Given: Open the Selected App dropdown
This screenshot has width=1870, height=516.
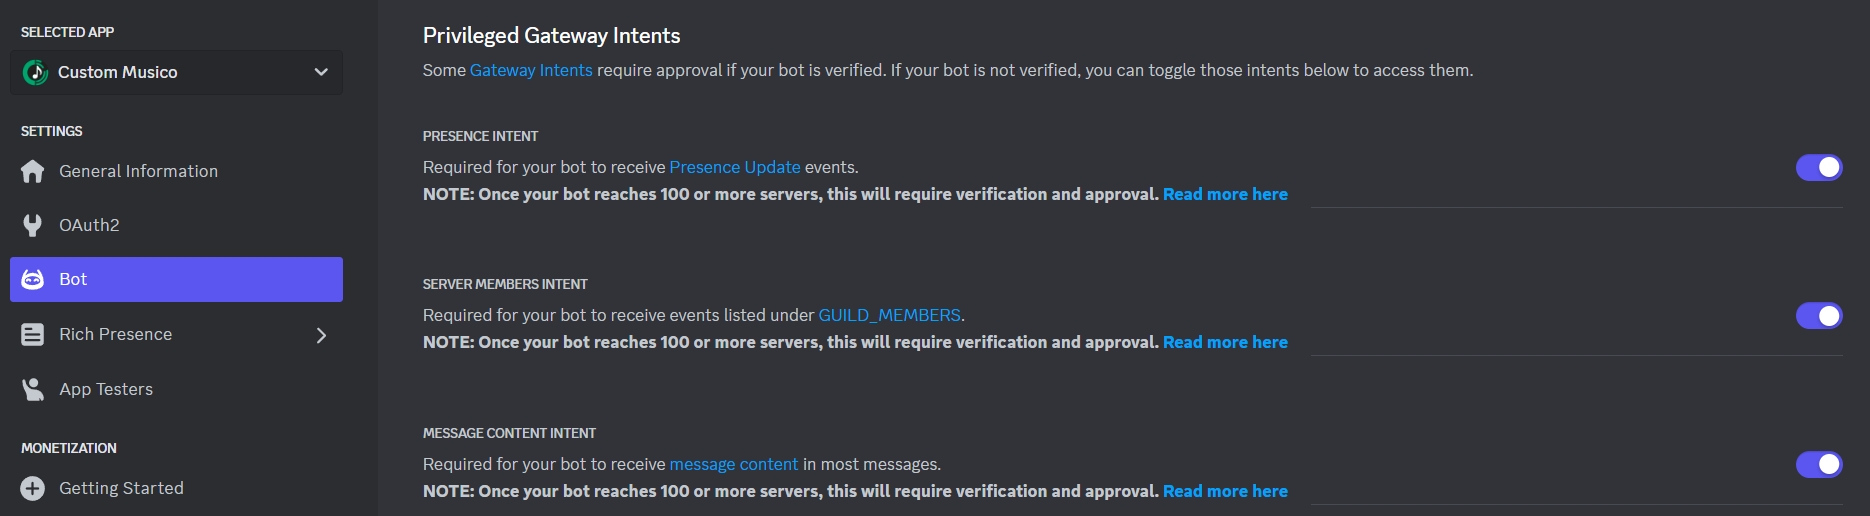Looking at the screenshot, I should click(321, 72).
